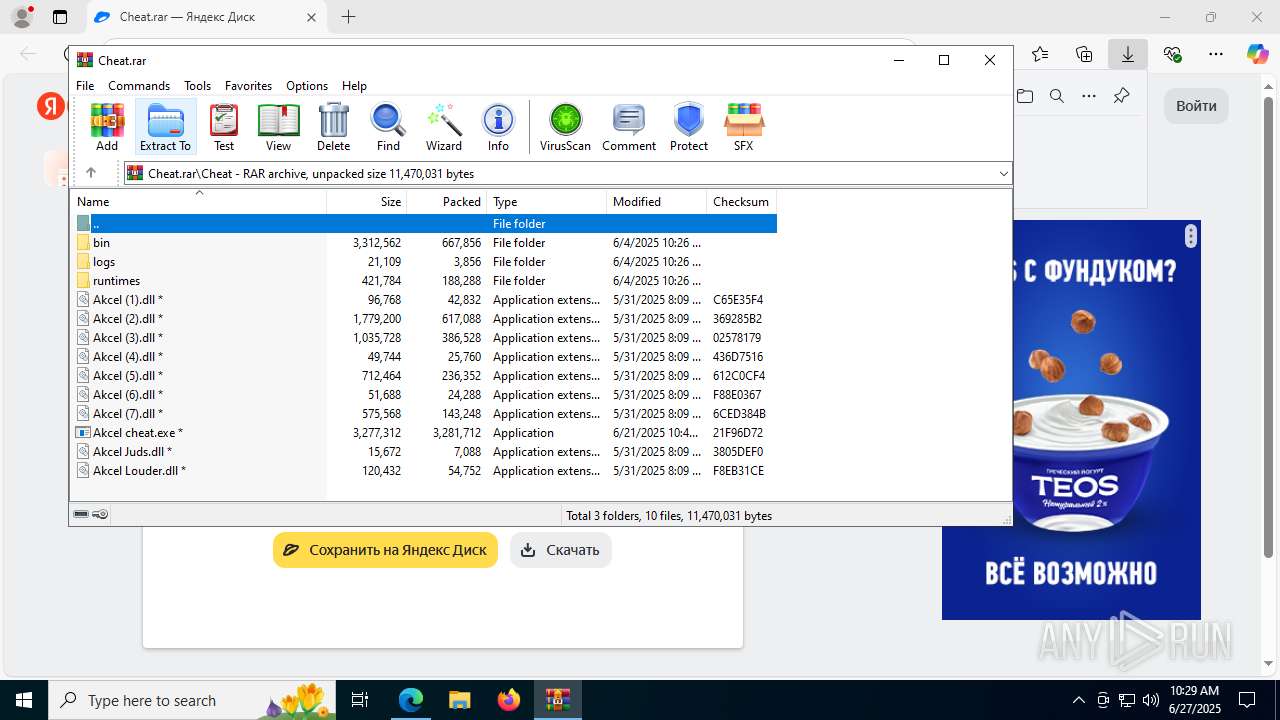
Task: Open Favorites star icon in Edge
Action: [1040, 54]
